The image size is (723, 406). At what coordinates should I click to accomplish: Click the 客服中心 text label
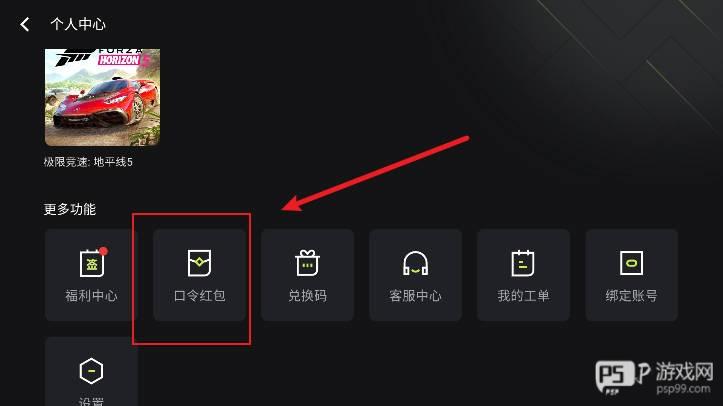(x=415, y=295)
